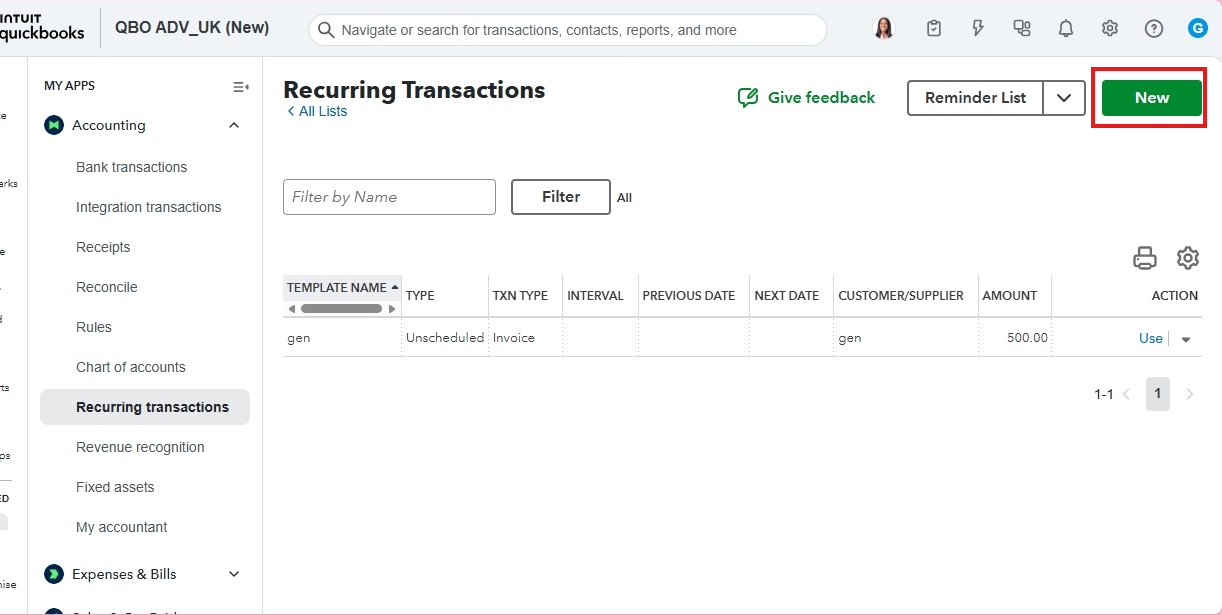Screen dimensions: 1222x615
Task: Click the Template Name column horizontal scrollbar
Action: (x=341, y=308)
